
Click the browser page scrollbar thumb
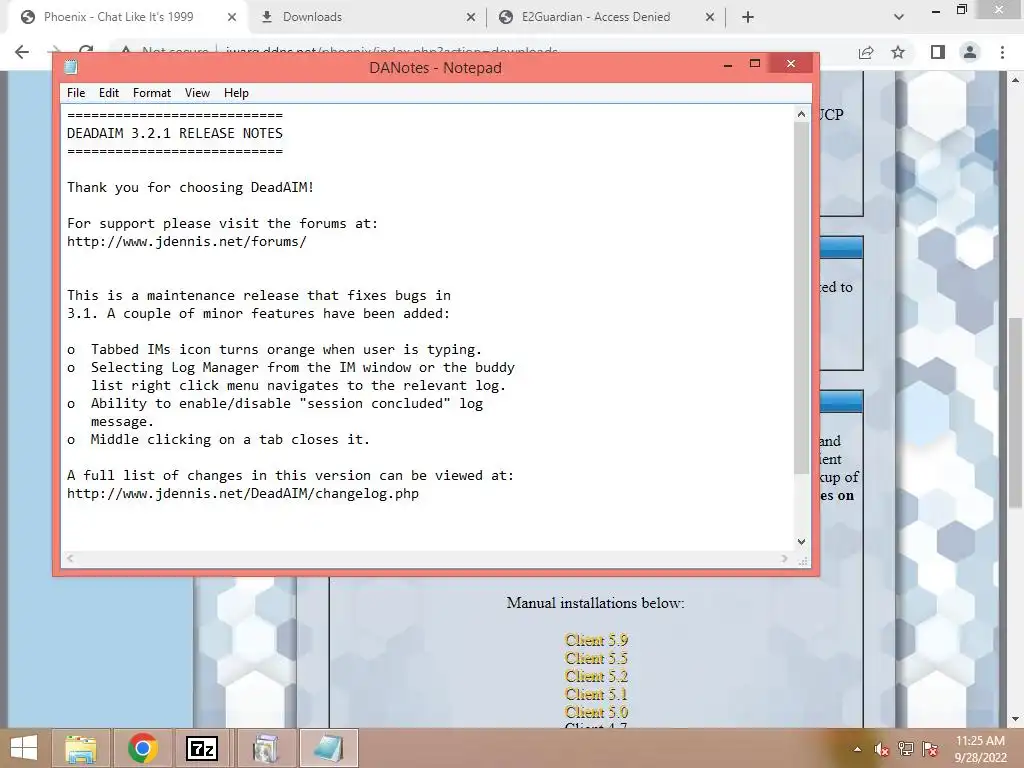[x=1016, y=411]
